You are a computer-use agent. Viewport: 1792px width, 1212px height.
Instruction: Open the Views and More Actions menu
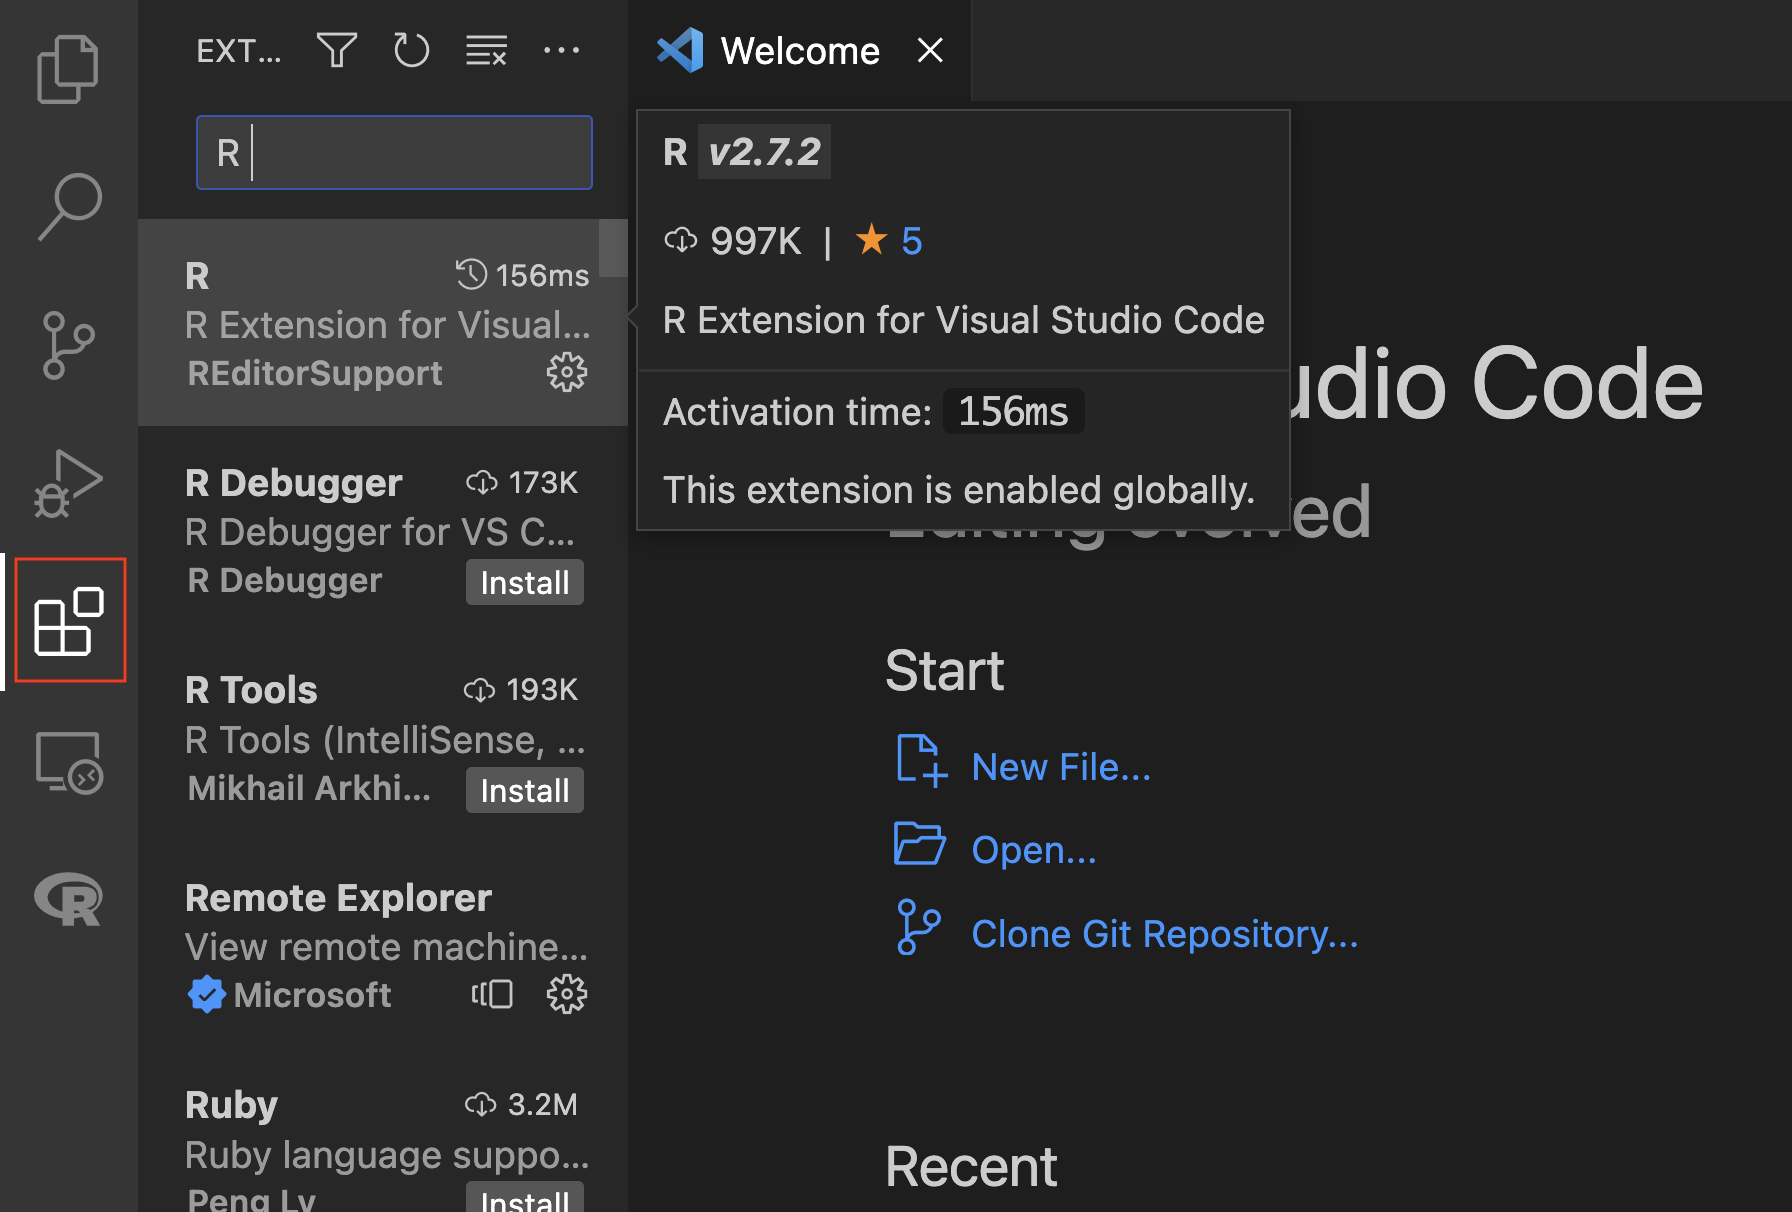click(561, 50)
